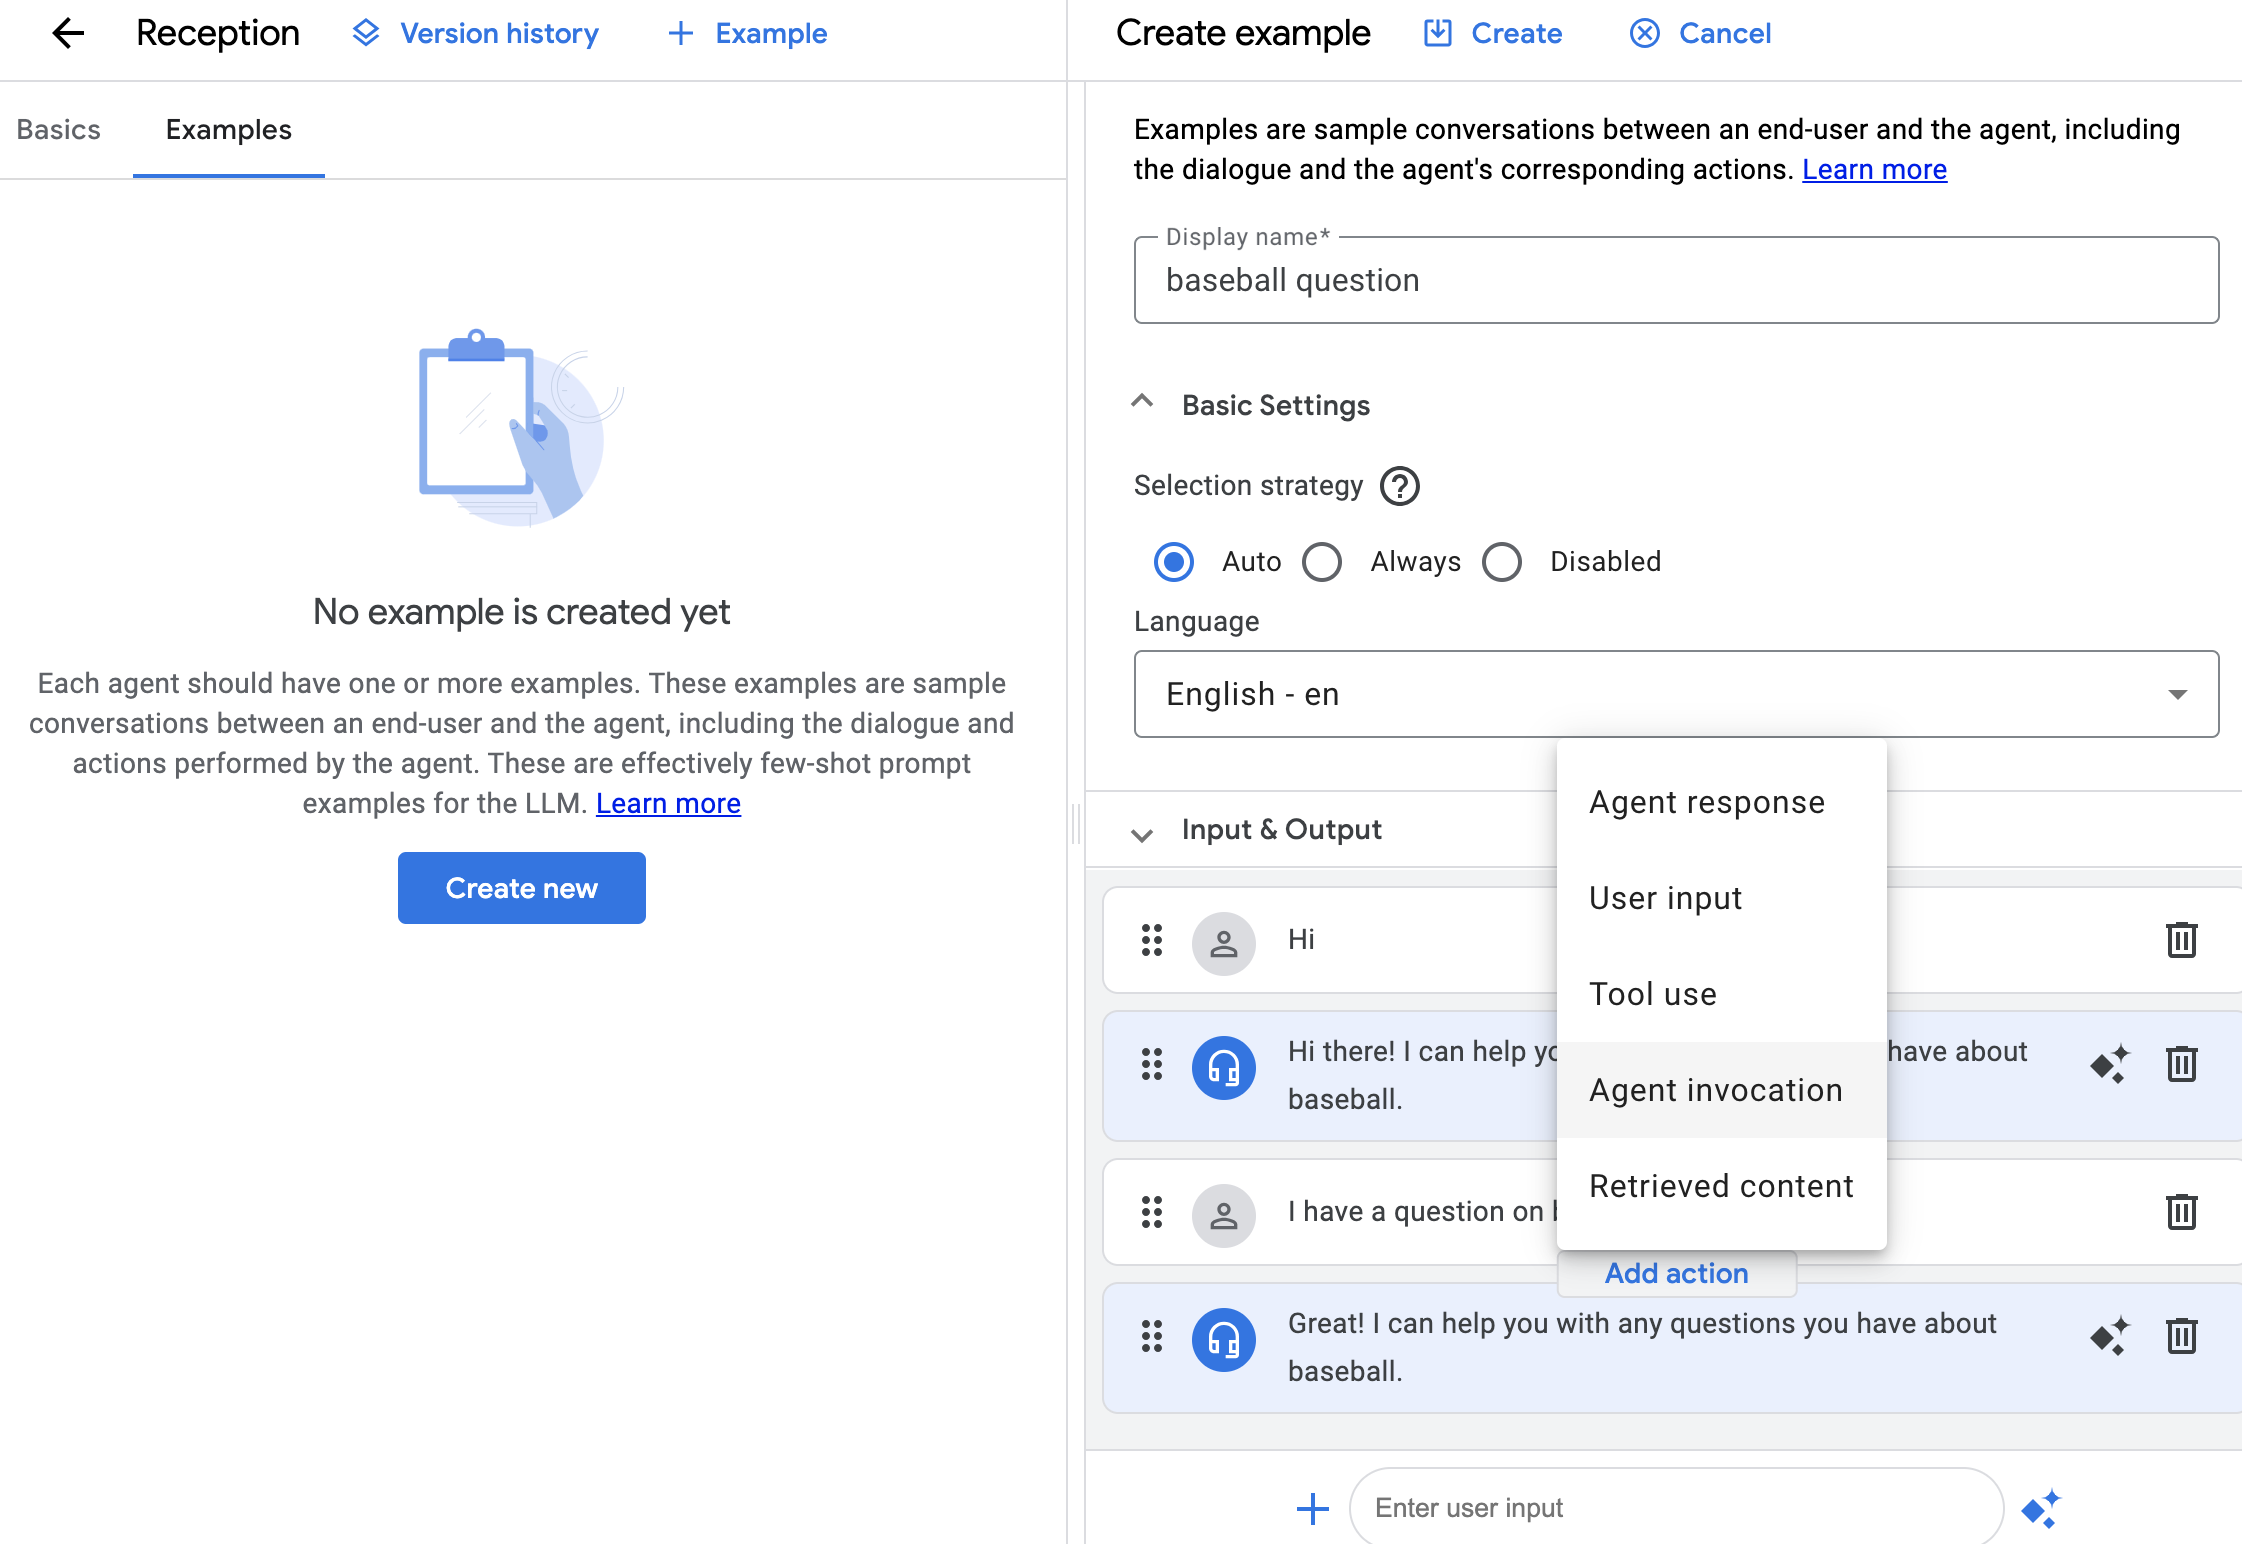Click the plus icon beside Enter user input
The image size is (2242, 1544).
tap(1312, 1508)
